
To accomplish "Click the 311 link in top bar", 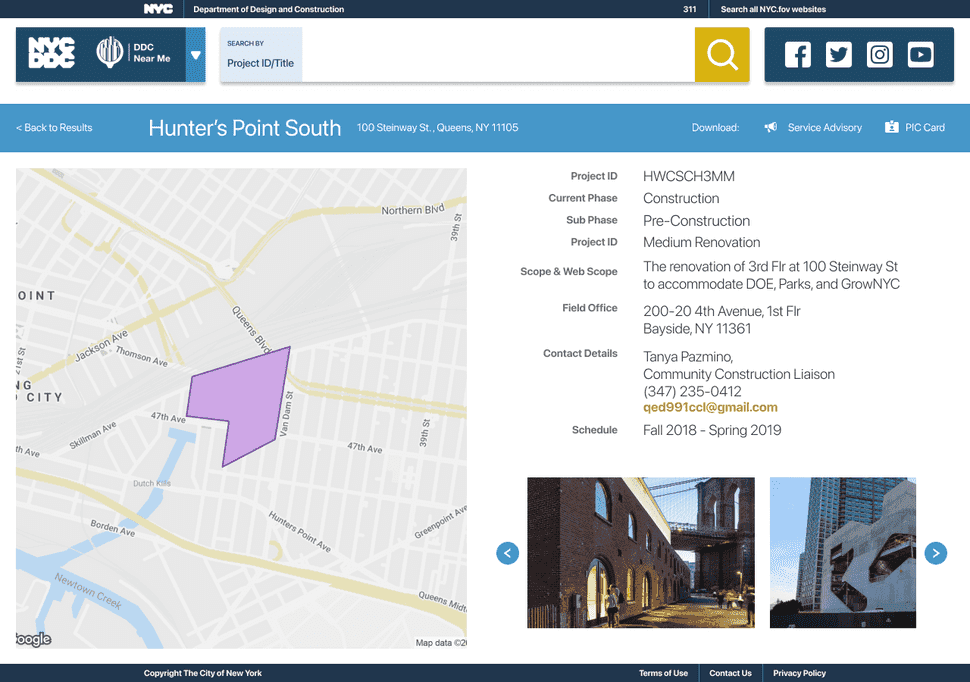I will (x=690, y=9).
